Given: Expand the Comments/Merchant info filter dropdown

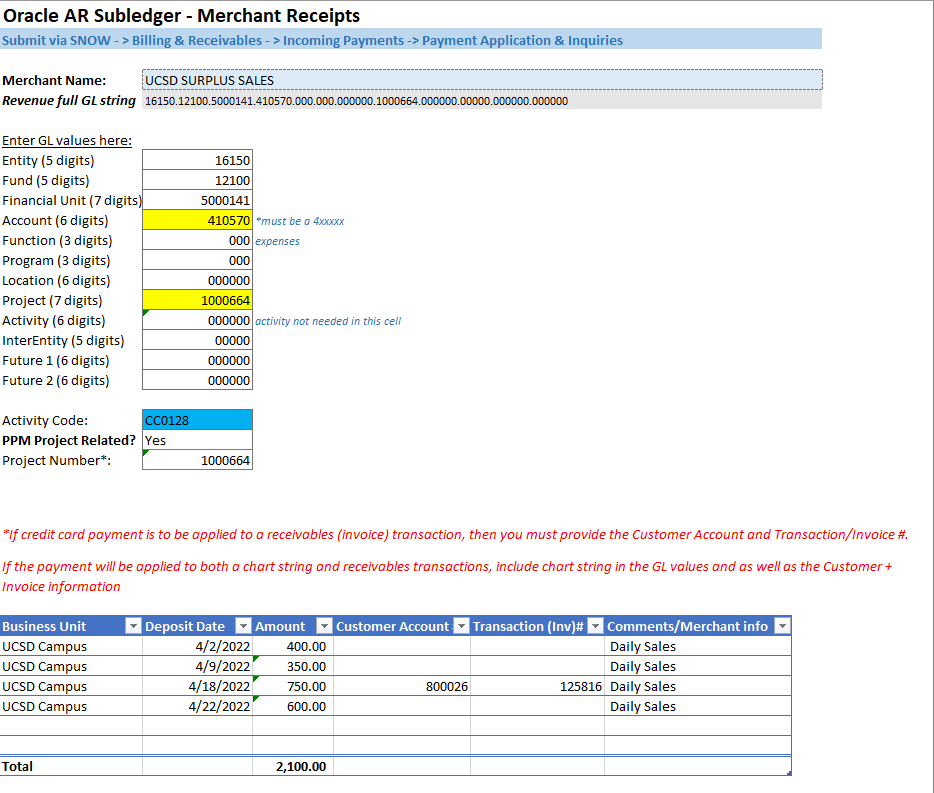Looking at the screenshot, I should 782,626.
